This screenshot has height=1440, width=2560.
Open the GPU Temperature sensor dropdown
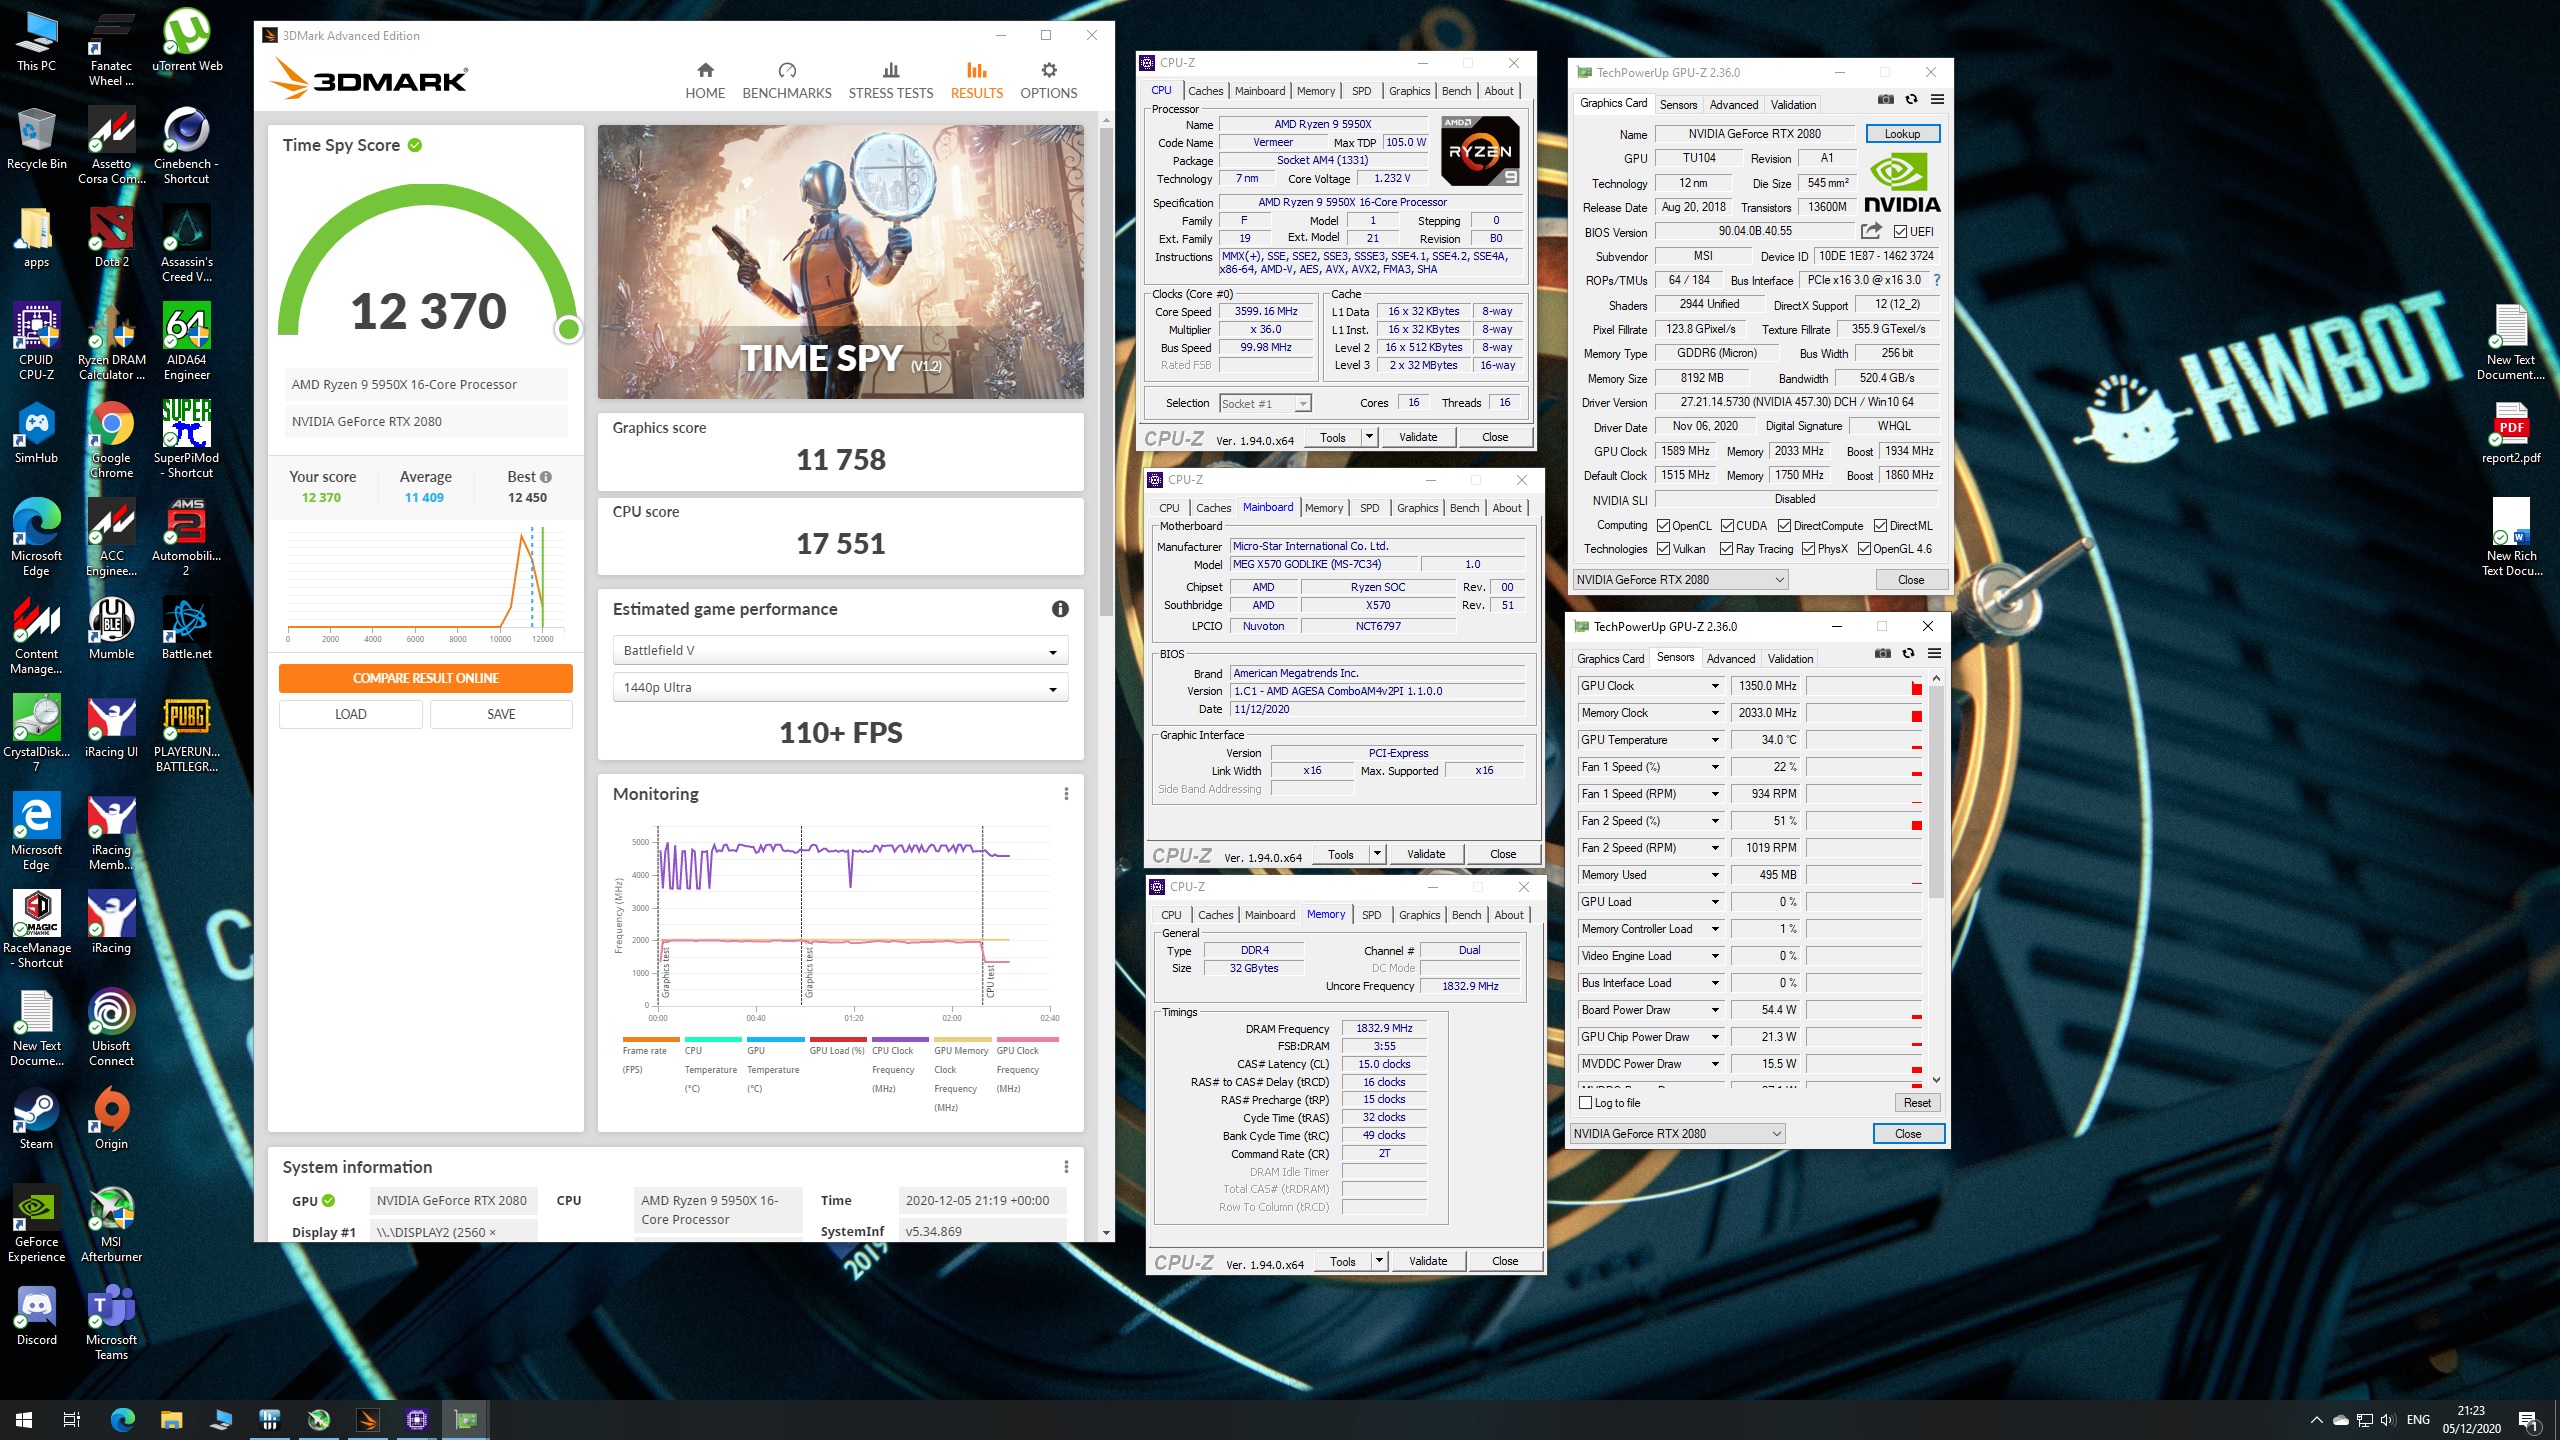(1714, 740)
